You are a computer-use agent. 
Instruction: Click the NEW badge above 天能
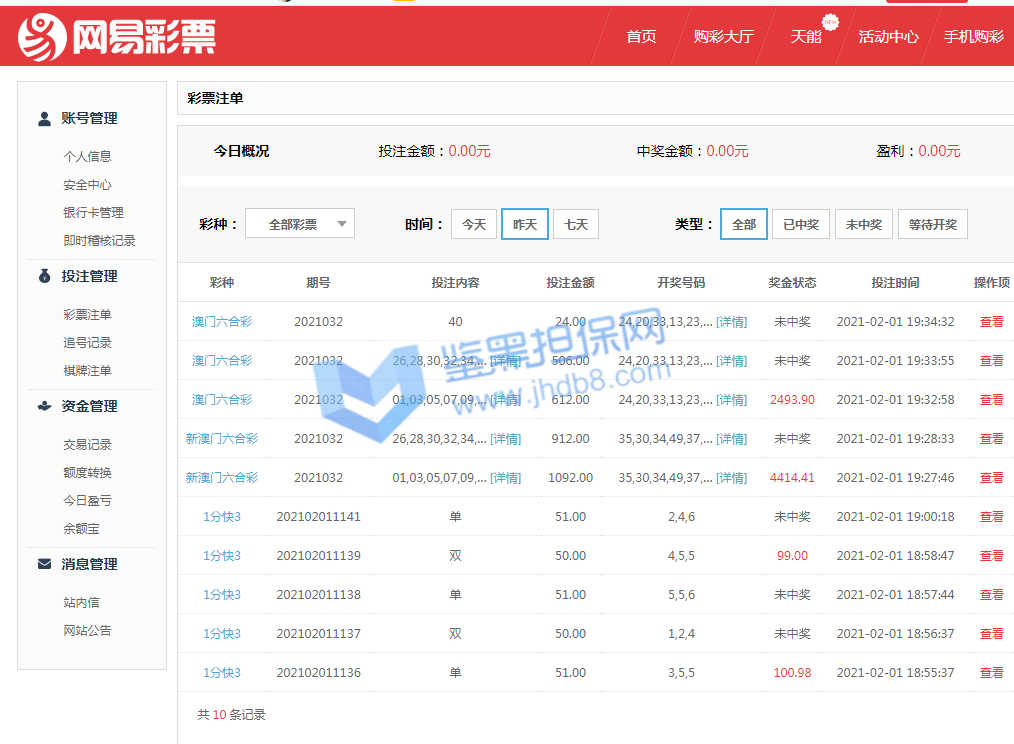pos(829,21)
